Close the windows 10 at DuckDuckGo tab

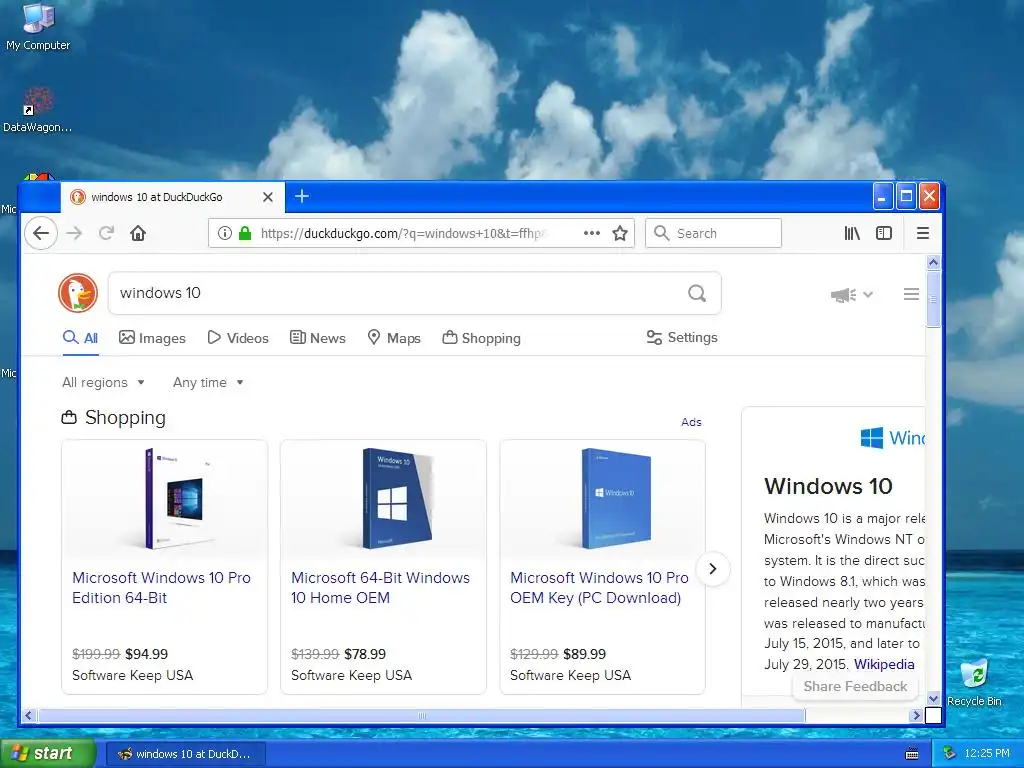pos(268,197)
